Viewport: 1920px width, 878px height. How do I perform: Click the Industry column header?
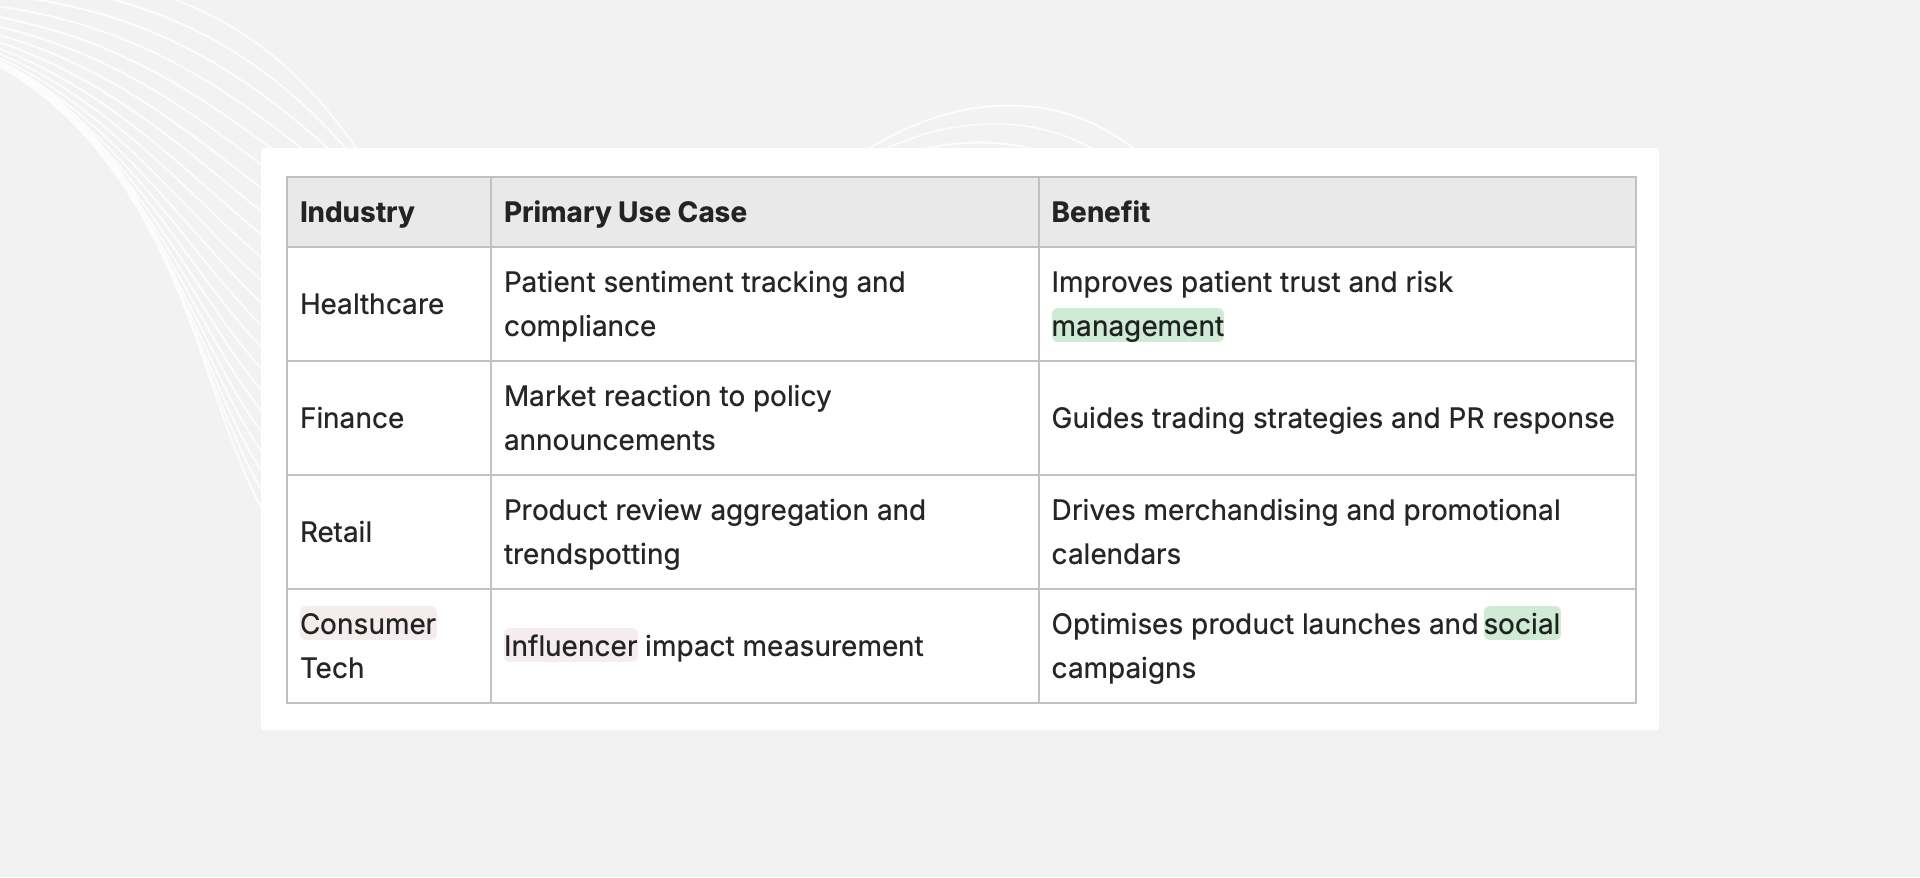click(357, 212)
